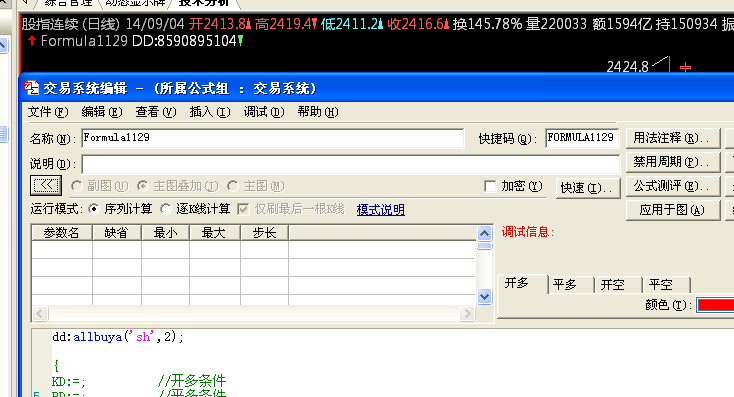This screenshot has width=734, height=397.
Task: Click parameter table scroll down arrow
Action: (x=484, y=297)
